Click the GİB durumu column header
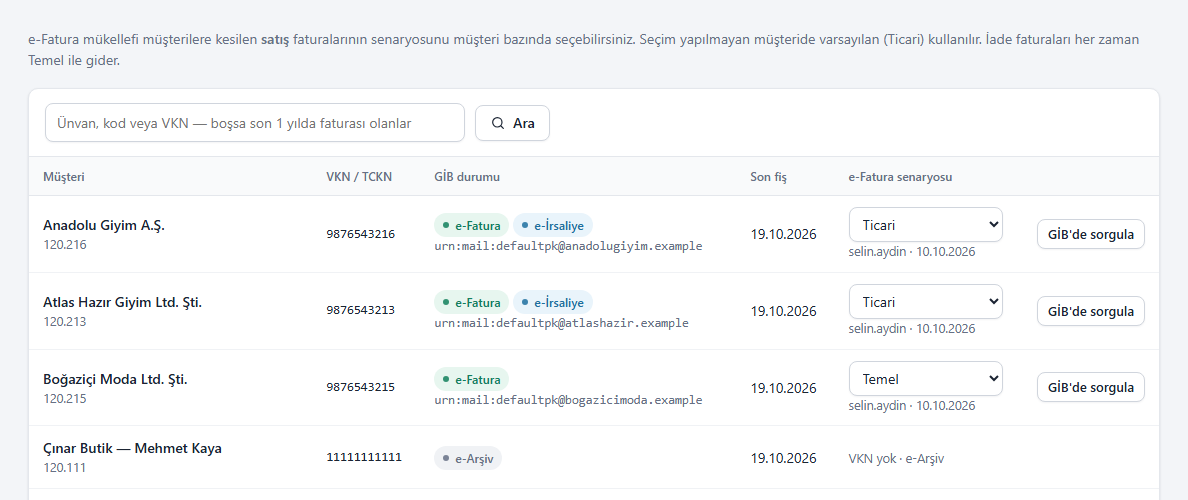The image size is (1188, 500). [x=467, y=177]
